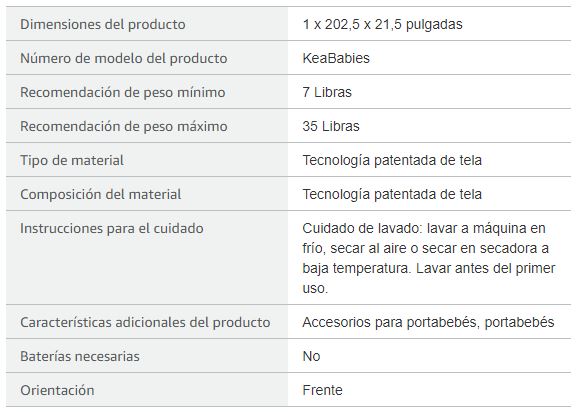Click the 'Cuidado de lavado' instructions text

coord(429,258)
